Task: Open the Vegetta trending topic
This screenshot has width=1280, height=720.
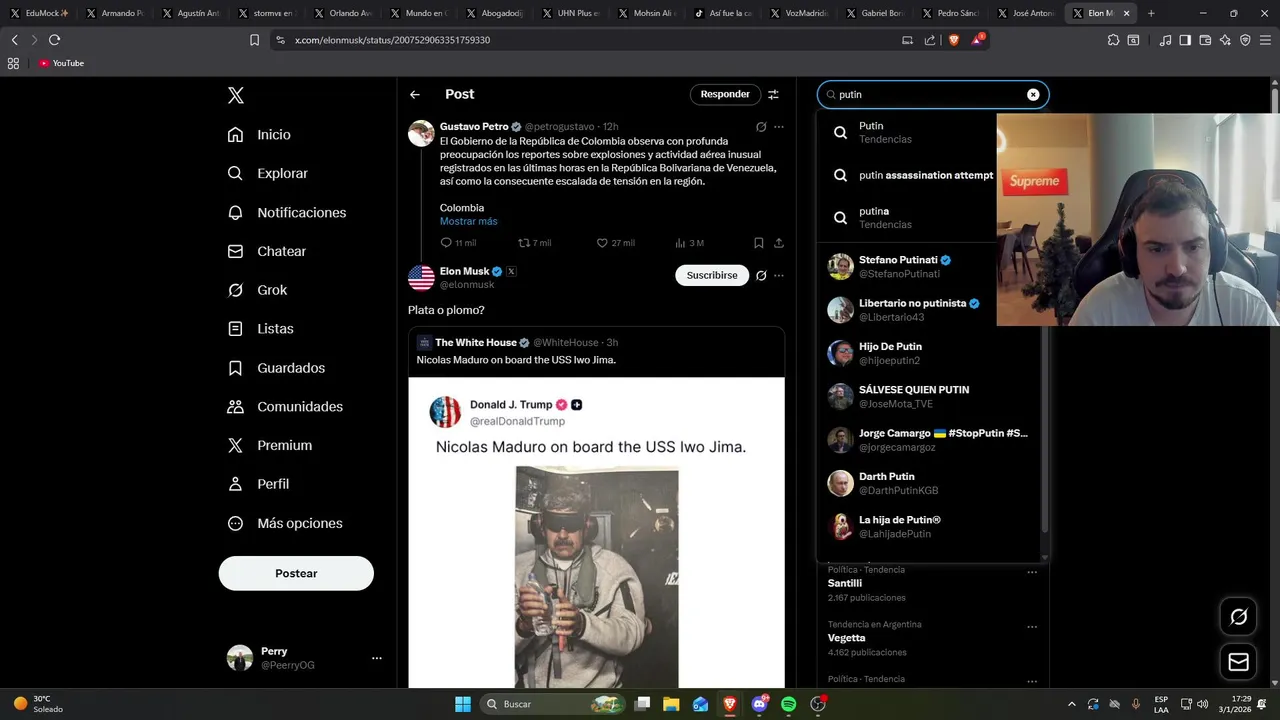Action: click(x=847, y=638)
